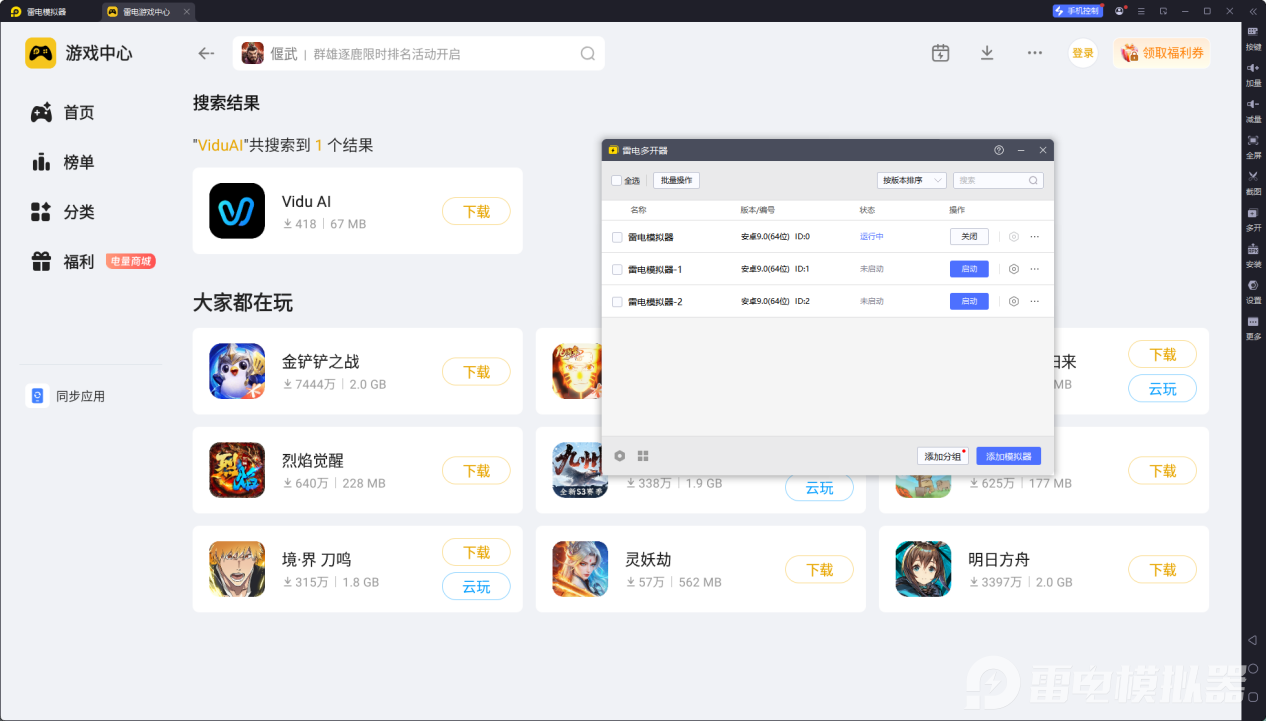Tick the checkbox for 雷电模拟器-1
Image resolution: width=1266 pixels, height=721 pixels.
click(617, 269)
